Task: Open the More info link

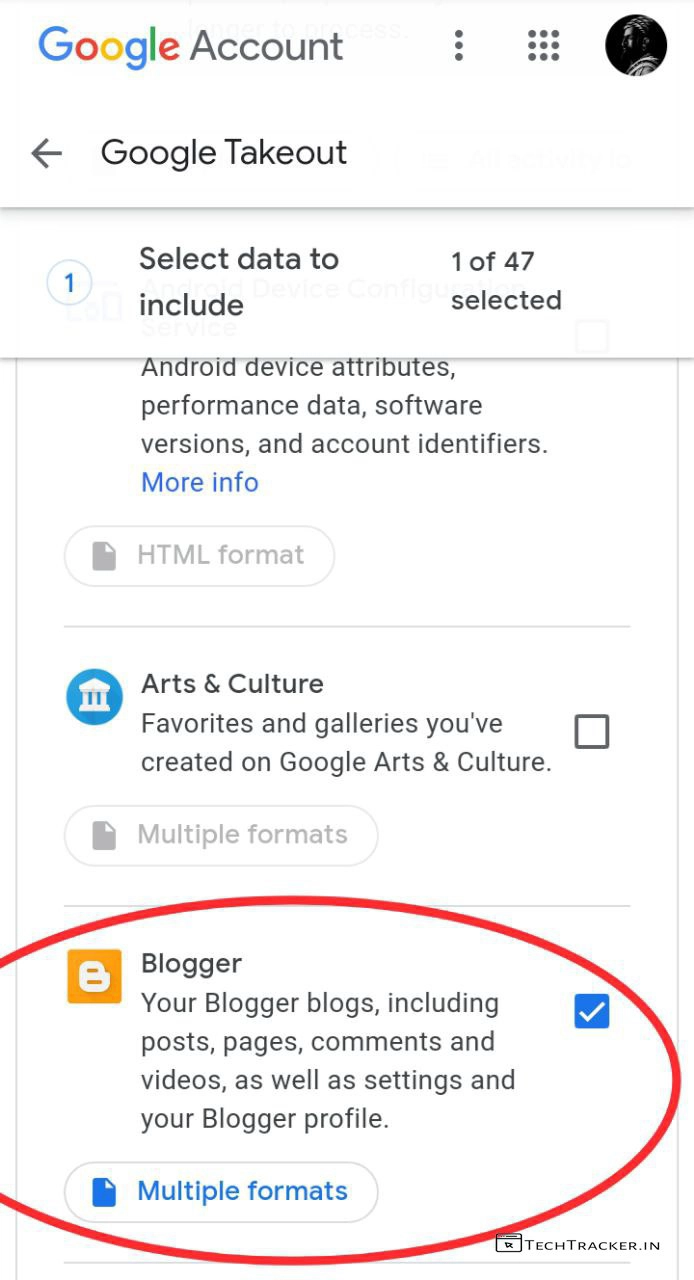Action: [x=200, y=482]
